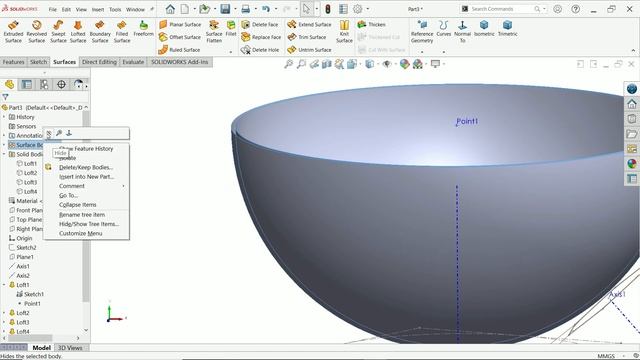The height and width of the screenshot is (360, 640).
Task: Expand the Loft2 feature node
Action: (x=4, y=313)
